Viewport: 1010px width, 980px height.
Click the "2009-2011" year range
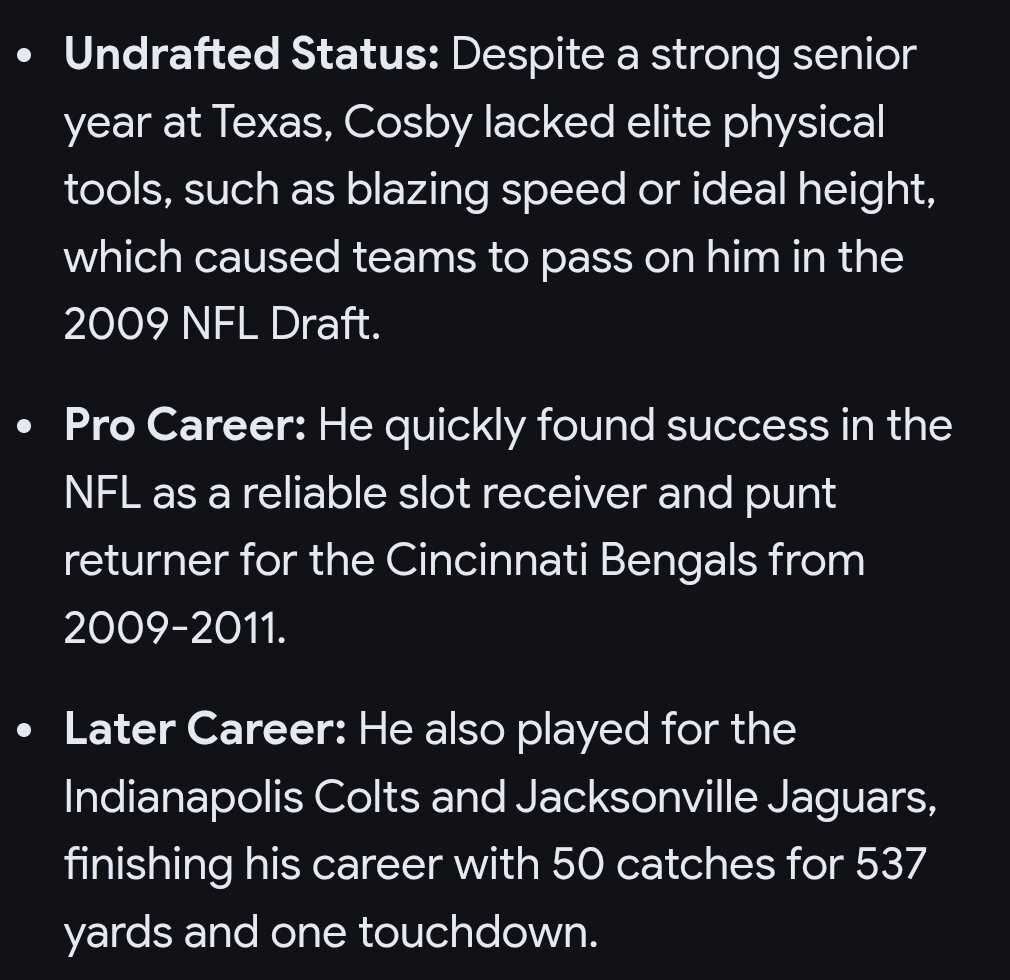tap(174, 628)
